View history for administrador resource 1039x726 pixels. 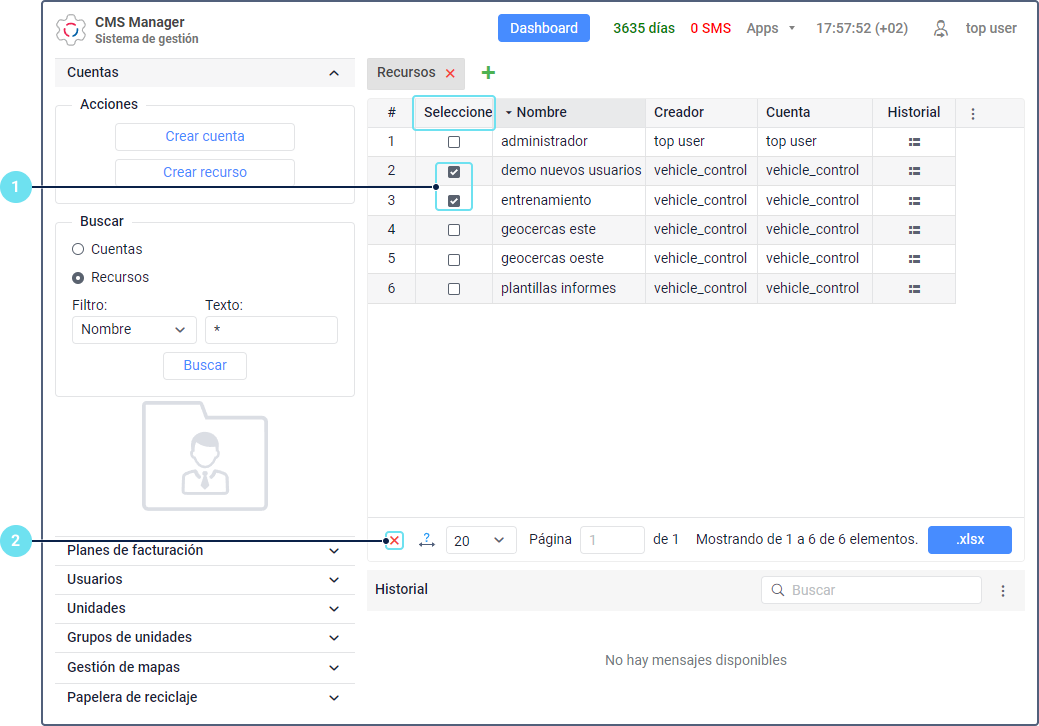pyautogui.click(x=914, y=142)
